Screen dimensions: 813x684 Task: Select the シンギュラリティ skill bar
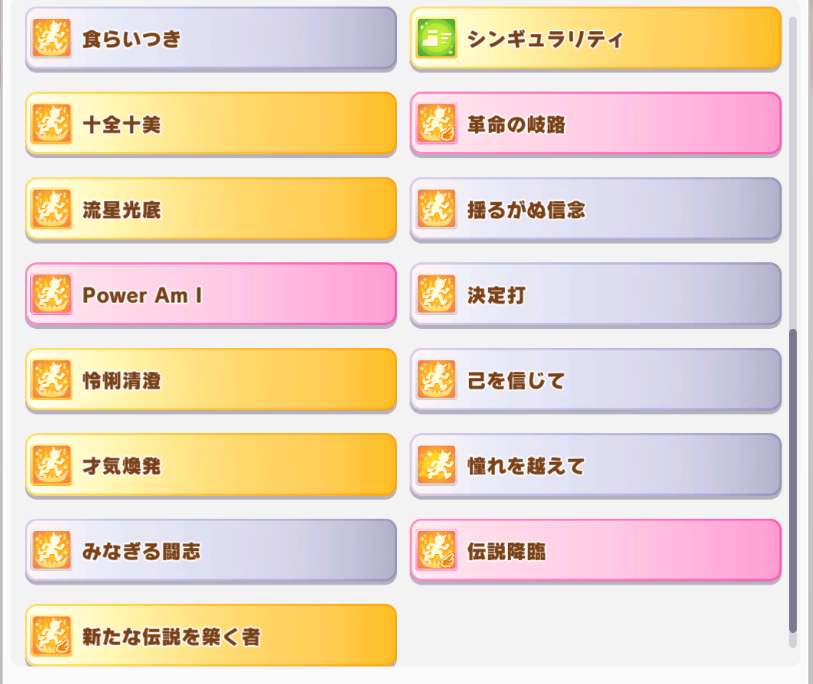[x=596, y=38]
